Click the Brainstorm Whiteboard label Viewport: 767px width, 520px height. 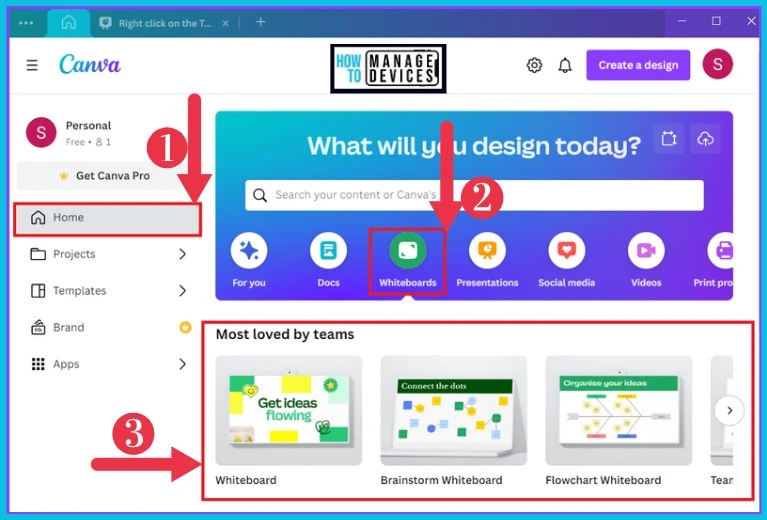pos(441,480)
